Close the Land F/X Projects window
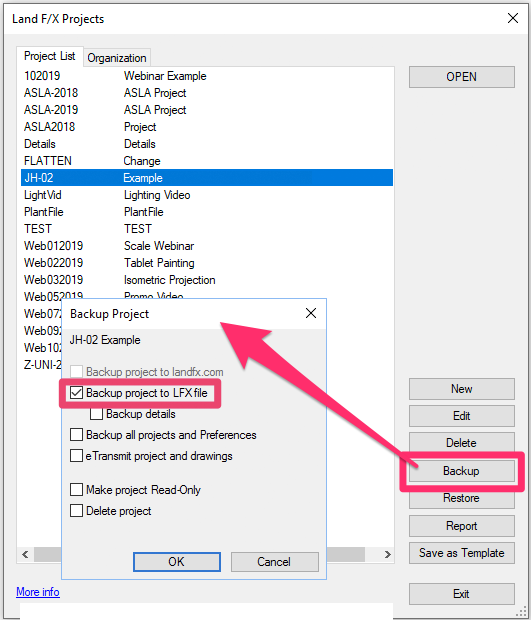 click(x=513, y=18)
